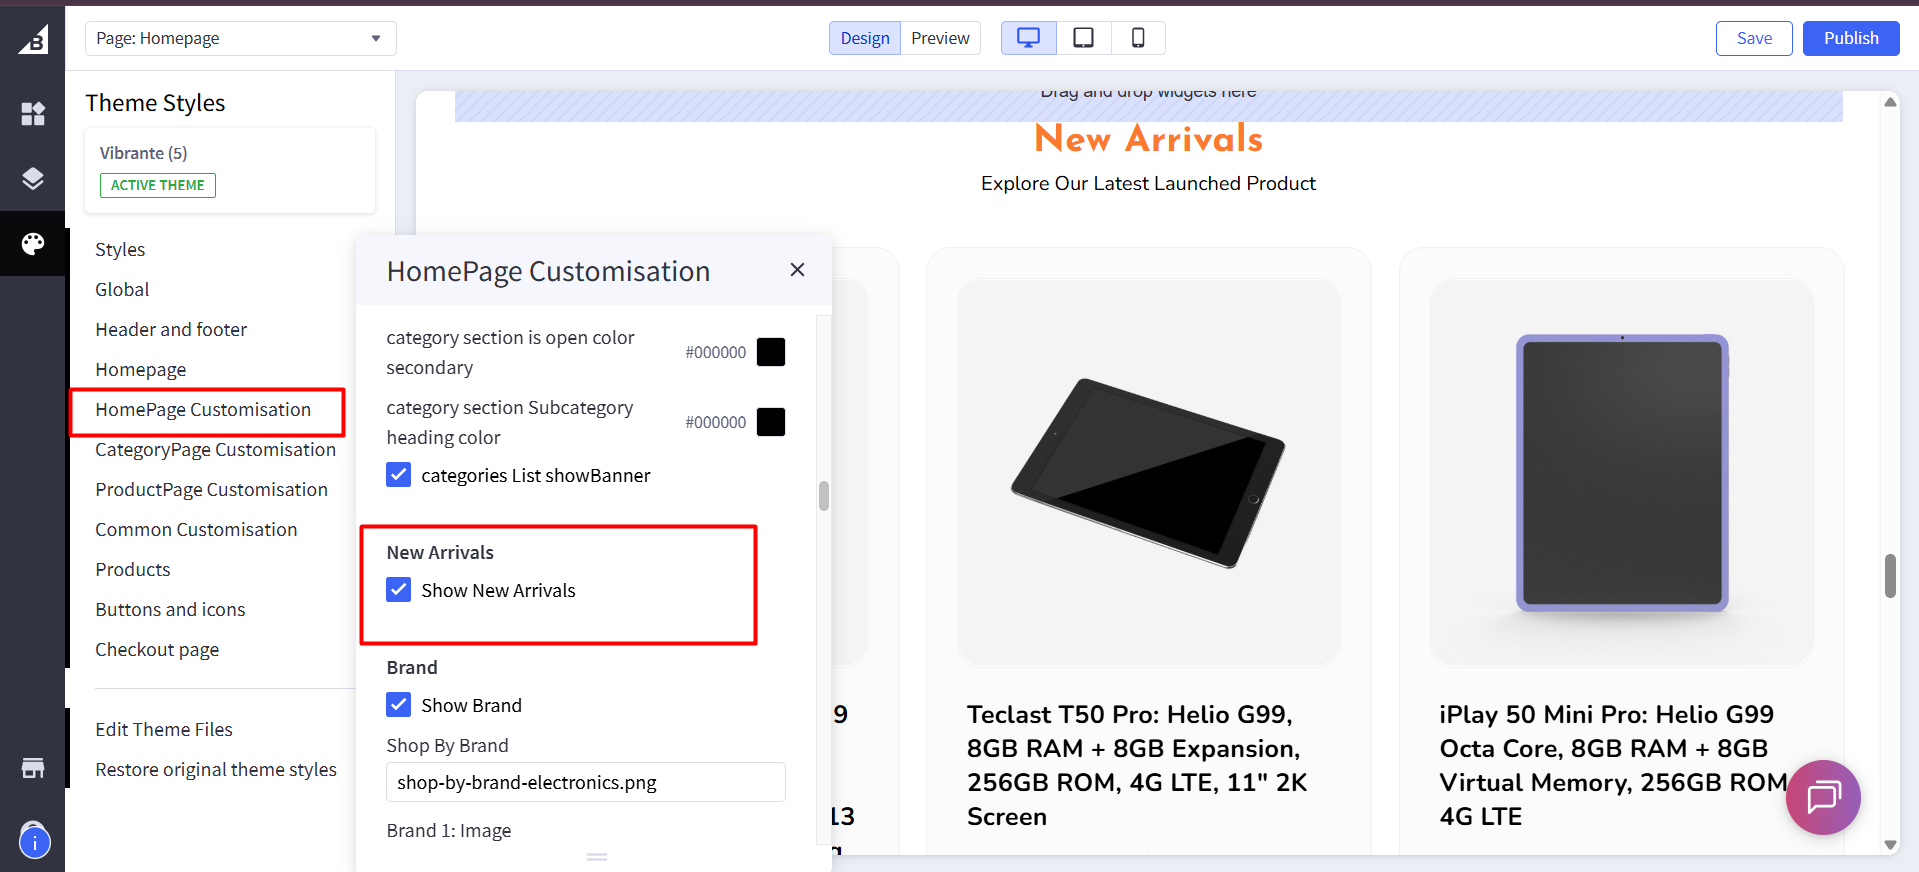
Task: Open Common Customisation menu item
Action: tap(196, 529)
